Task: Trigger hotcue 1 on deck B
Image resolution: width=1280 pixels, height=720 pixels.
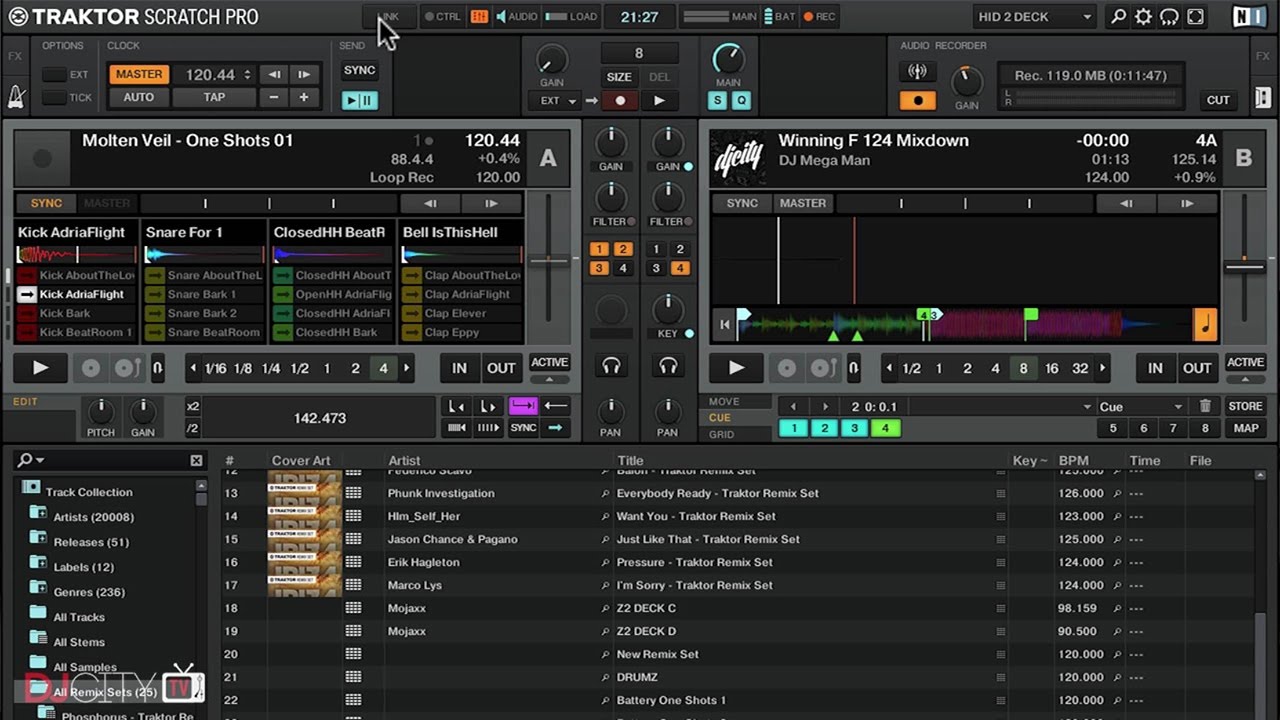Action: pyautogui.click(x=794, y=428)
